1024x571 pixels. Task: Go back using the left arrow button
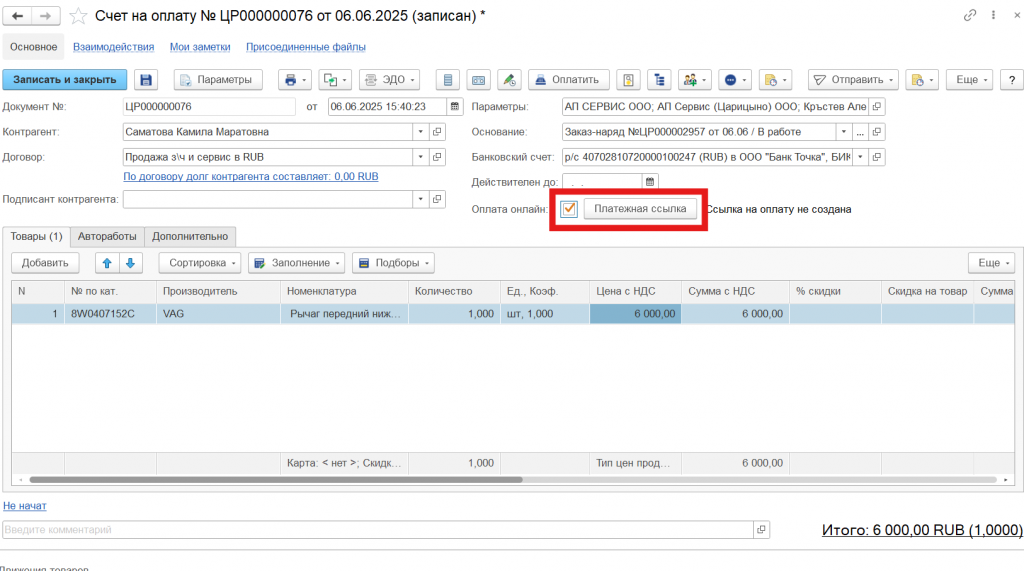click(x=18, y=16)
